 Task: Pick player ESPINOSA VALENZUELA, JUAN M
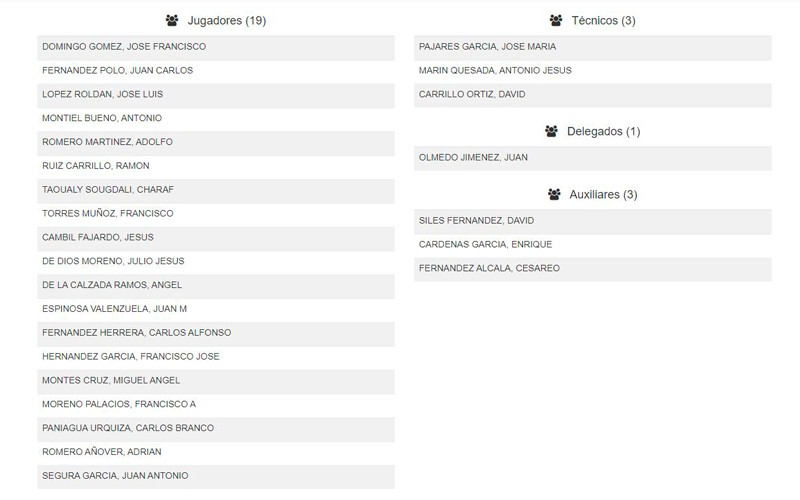[x=216, y=310]
